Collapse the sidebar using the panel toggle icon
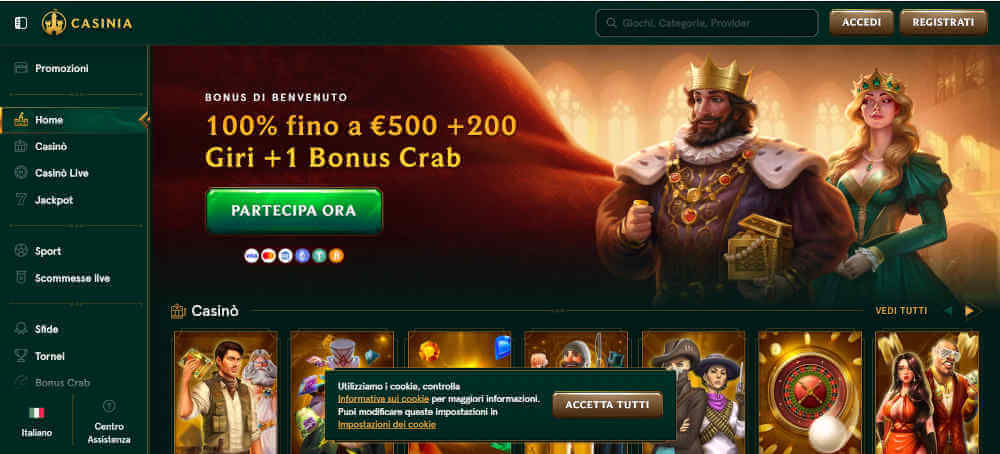 (x=20, y=23)
